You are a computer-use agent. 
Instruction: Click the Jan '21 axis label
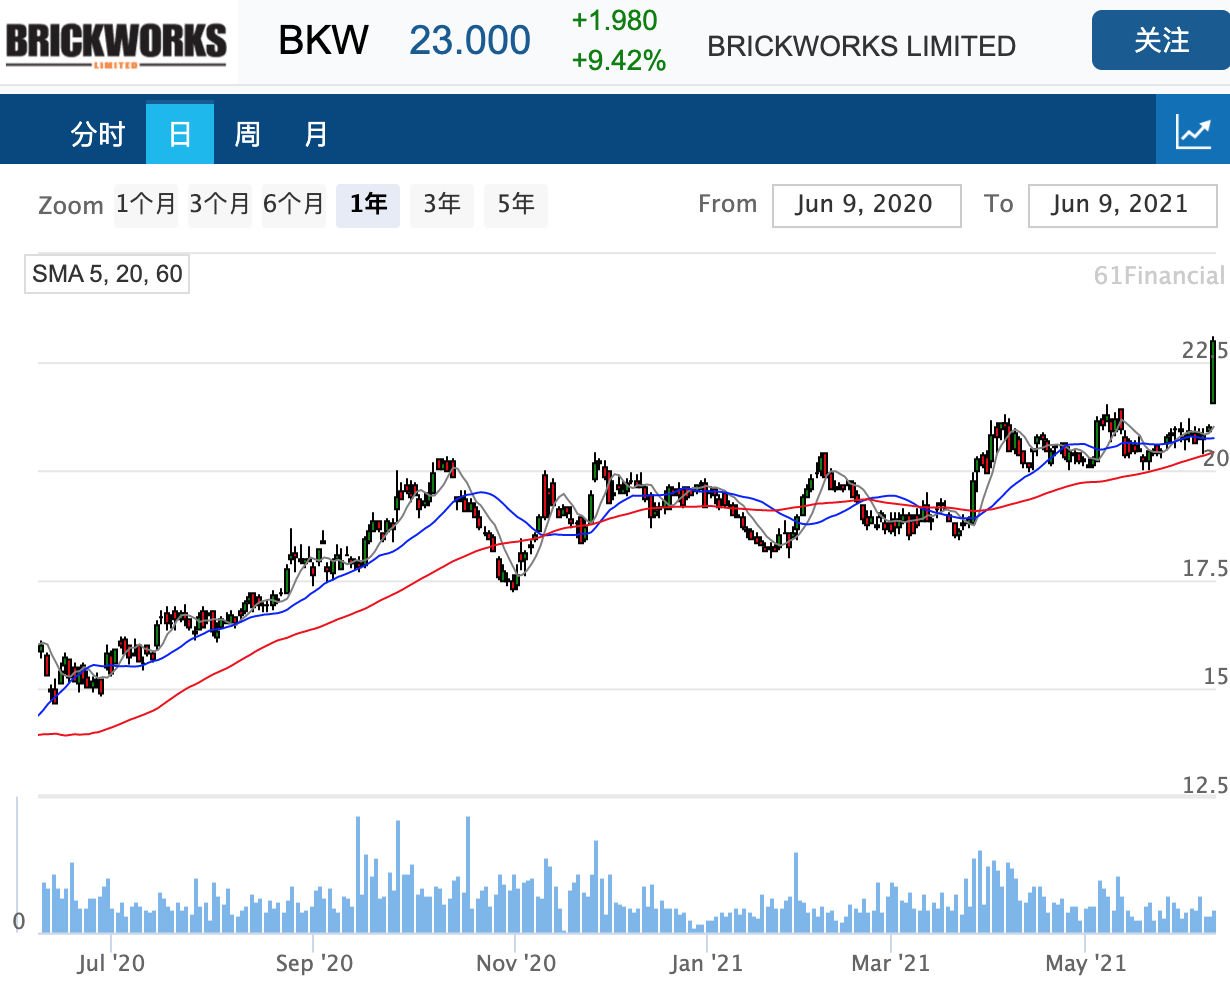(706, 963)
